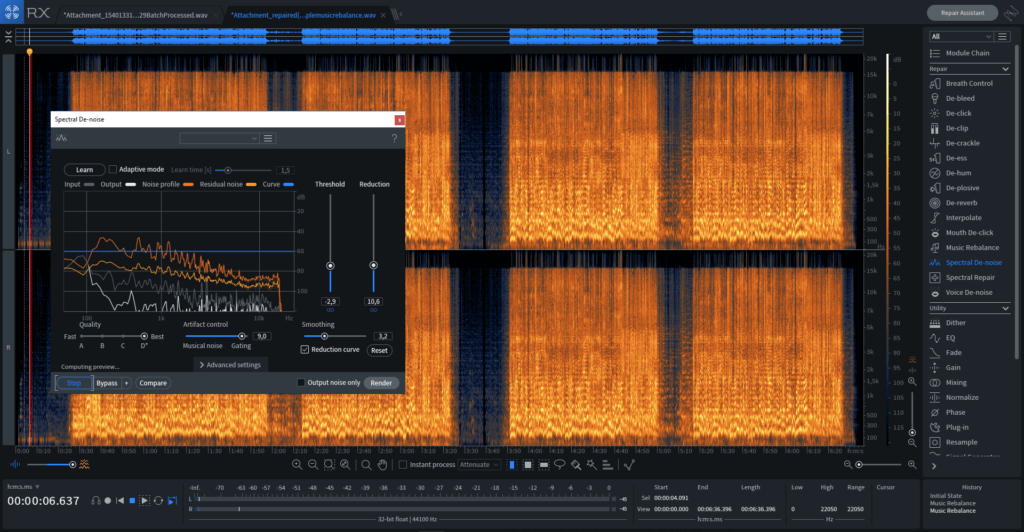Select the Magic Wand selection tool

coord(592,465)
